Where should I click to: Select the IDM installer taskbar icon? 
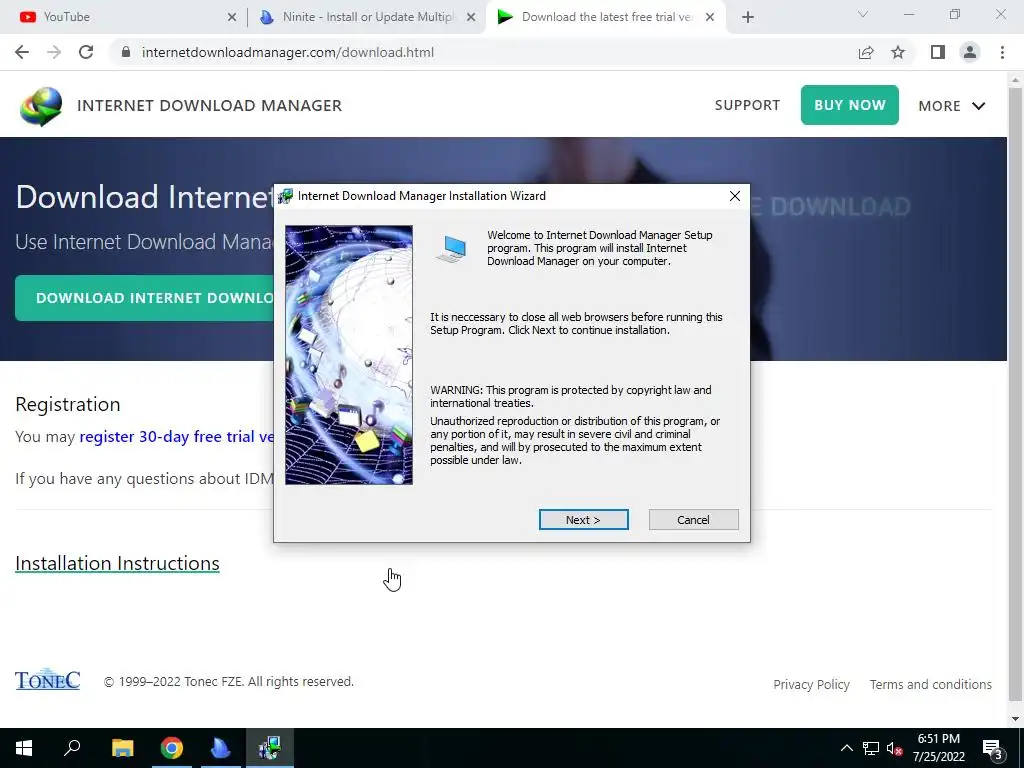pos(270,748)
